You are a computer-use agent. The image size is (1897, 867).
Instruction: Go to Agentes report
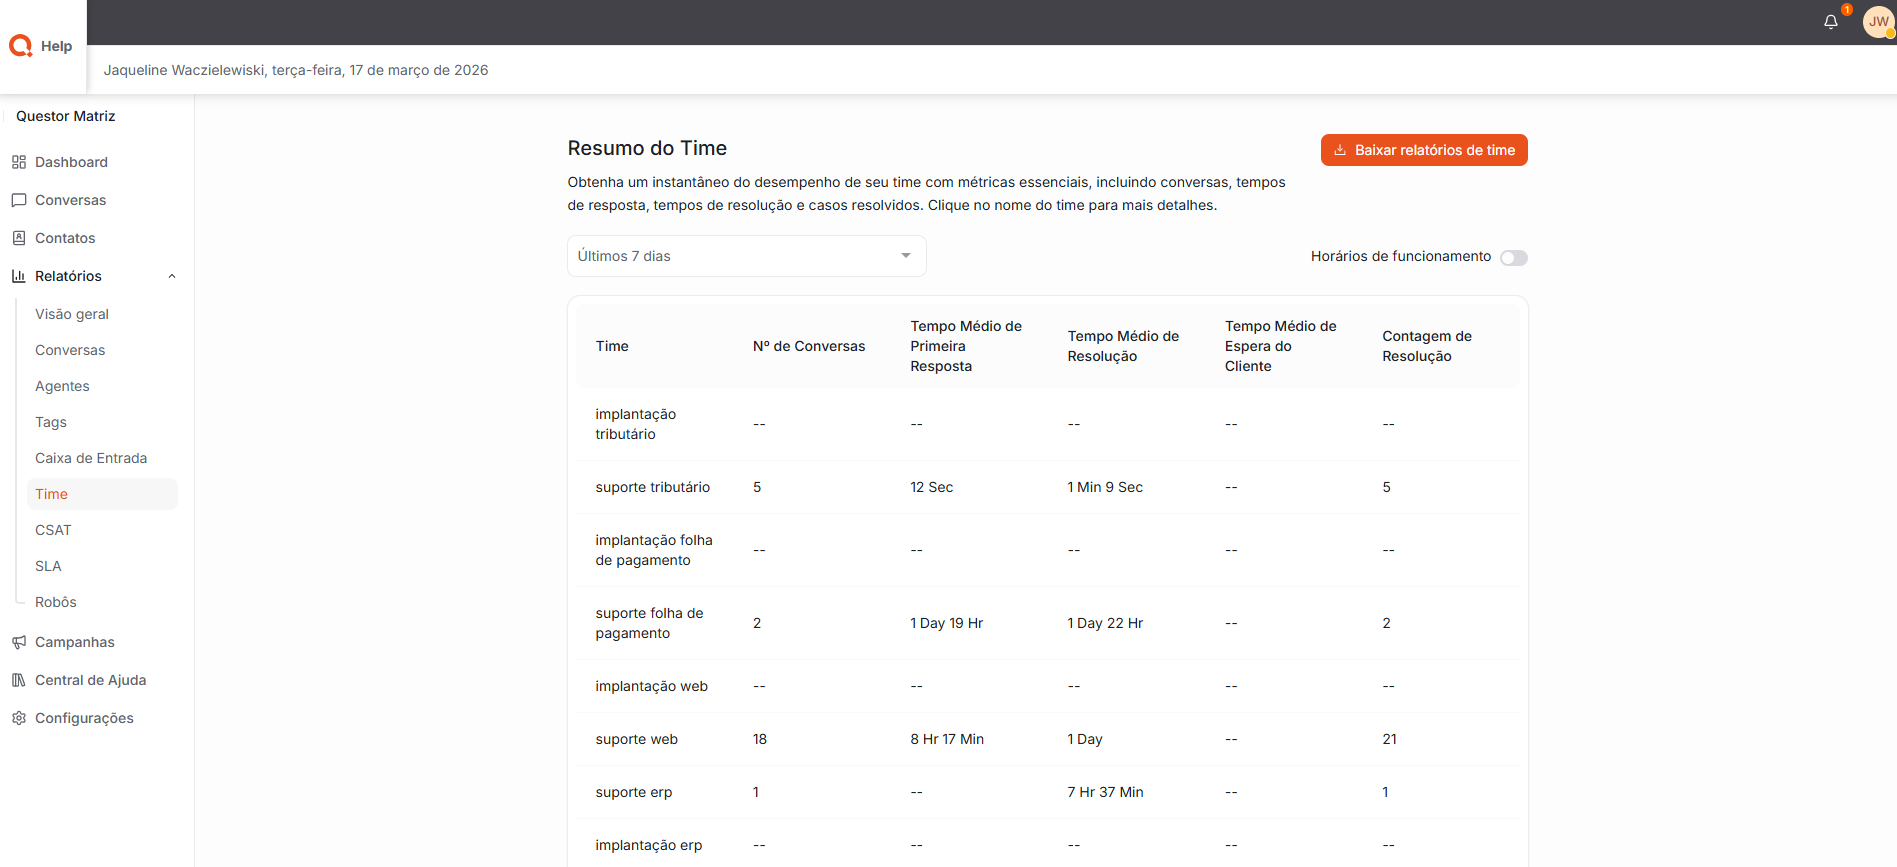coord(62,386)
